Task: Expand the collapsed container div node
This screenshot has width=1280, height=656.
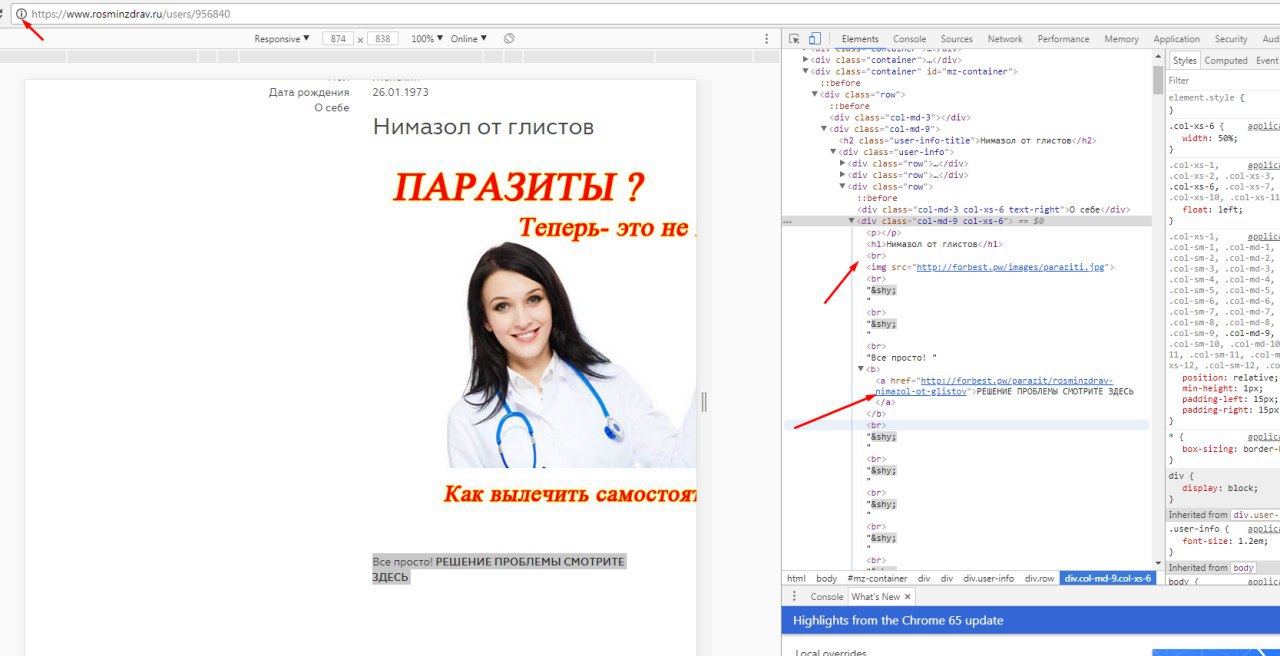Action: pos(806,60)
